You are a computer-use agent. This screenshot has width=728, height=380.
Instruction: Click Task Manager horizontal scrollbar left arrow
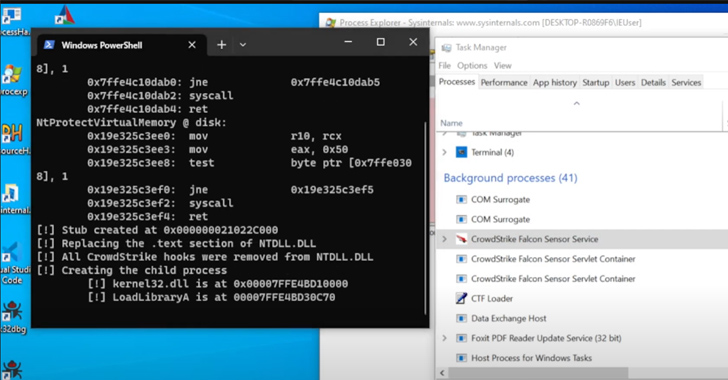[x=442, y=373]
